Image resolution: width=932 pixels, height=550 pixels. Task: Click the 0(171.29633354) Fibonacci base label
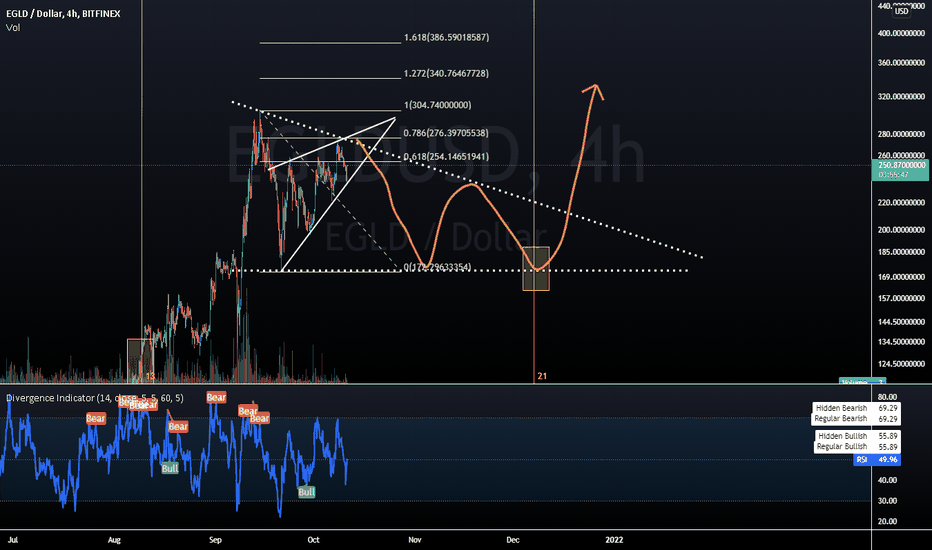coord(437,268)
